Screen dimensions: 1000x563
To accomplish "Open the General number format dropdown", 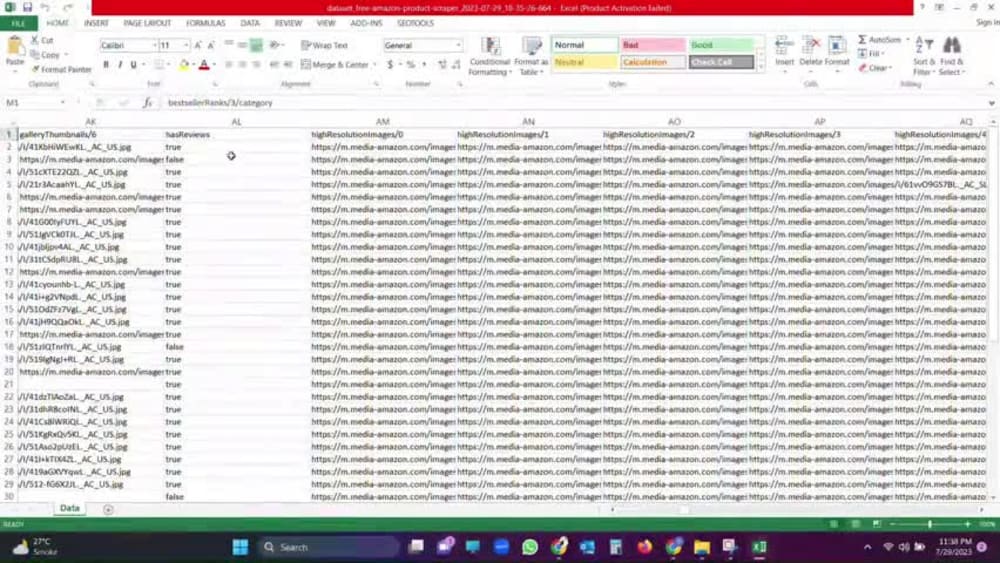I will (x=458, y=45).
